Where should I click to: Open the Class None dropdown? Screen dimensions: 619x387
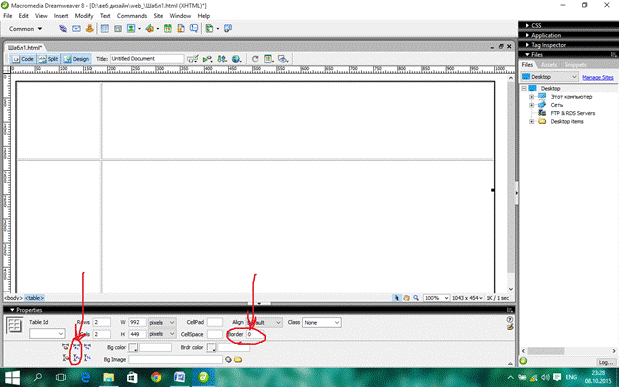point(321,322)
